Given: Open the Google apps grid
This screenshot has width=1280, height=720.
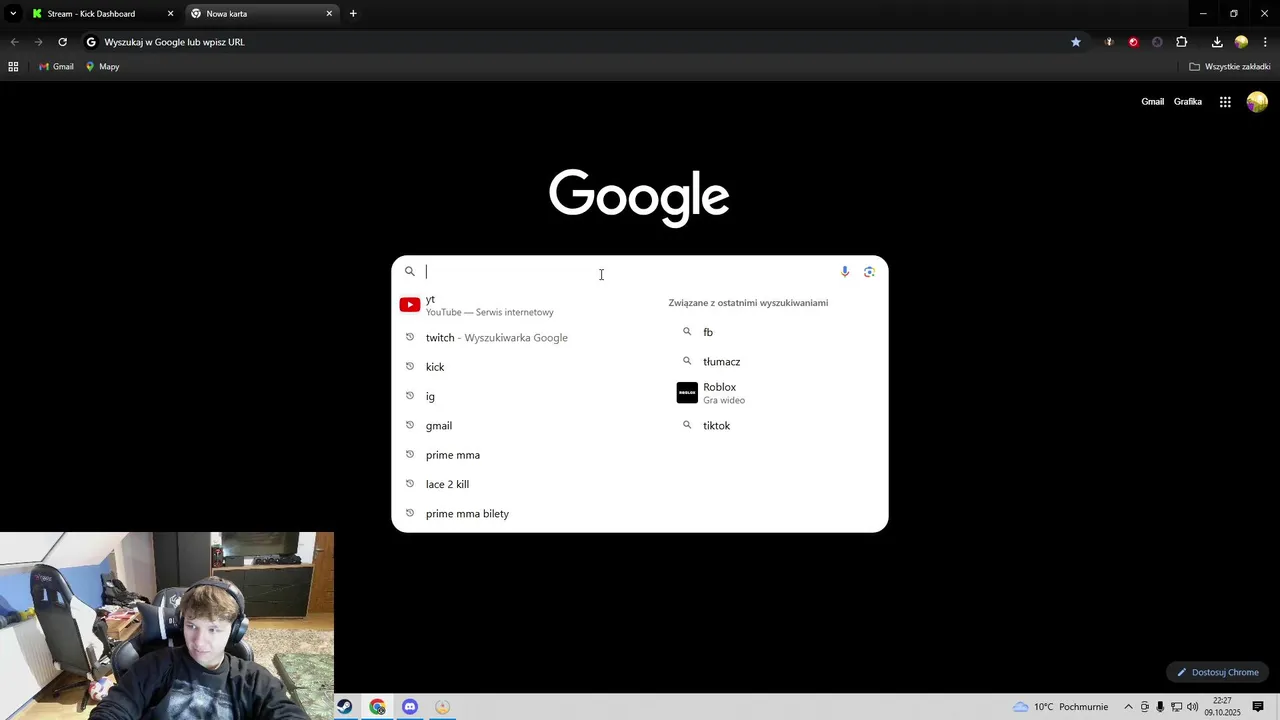Looking at the screenshot, I should (1225, 101).
